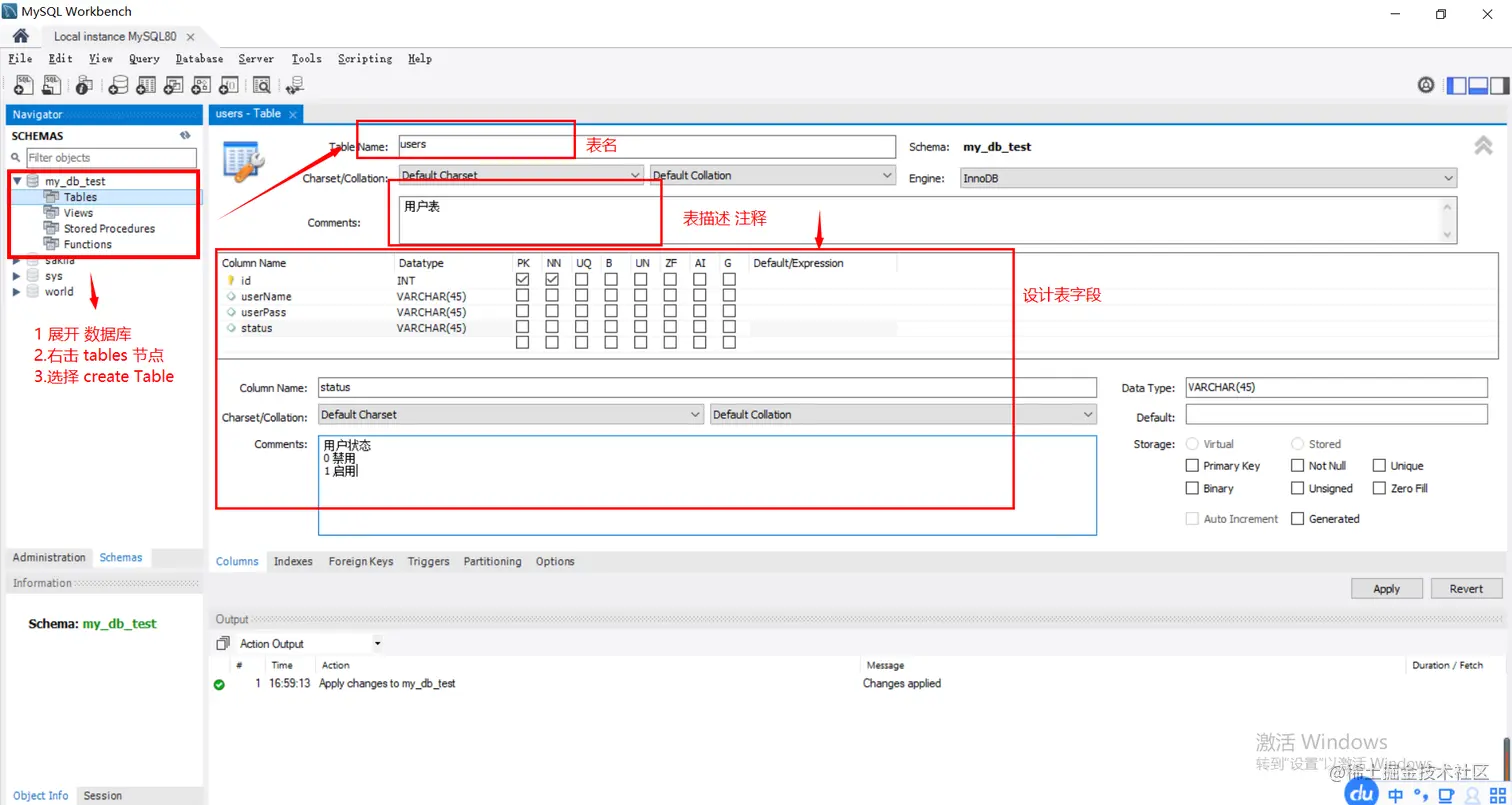Select the home tab icon
1512x805 pixels.
[20, 34]
